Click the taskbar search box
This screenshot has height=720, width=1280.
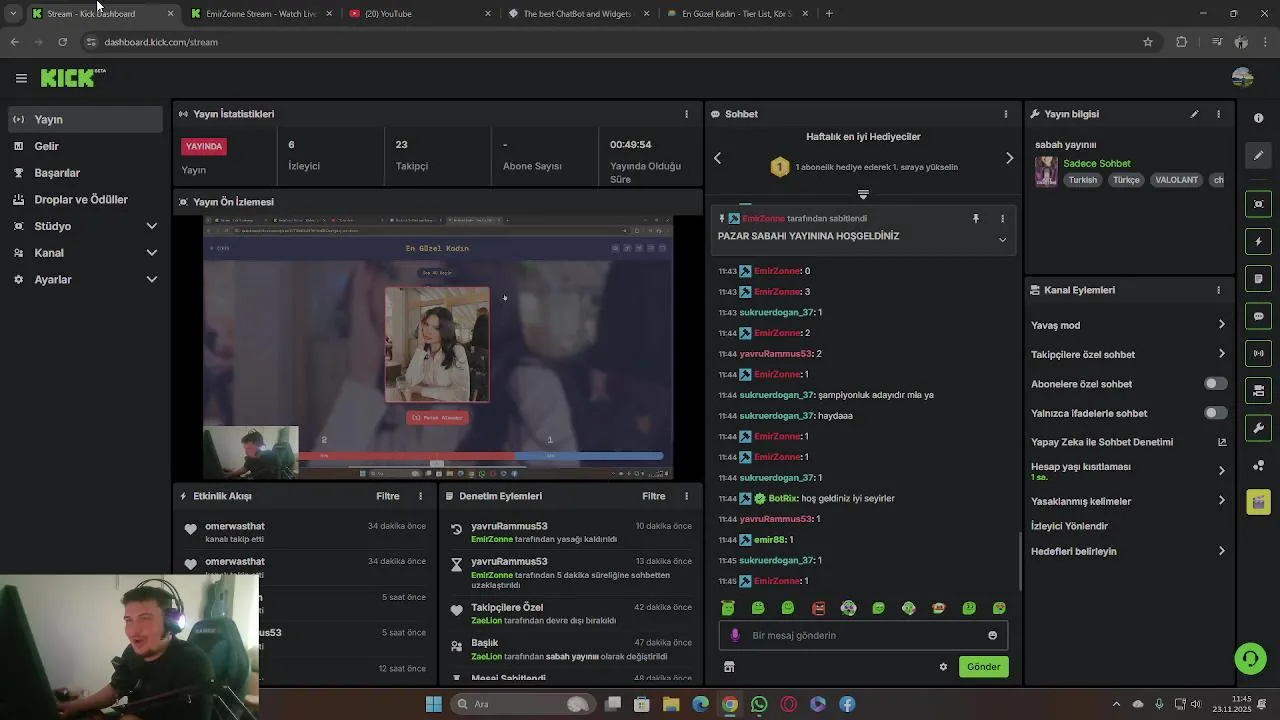pyautogui.click(x=522, y=704)
